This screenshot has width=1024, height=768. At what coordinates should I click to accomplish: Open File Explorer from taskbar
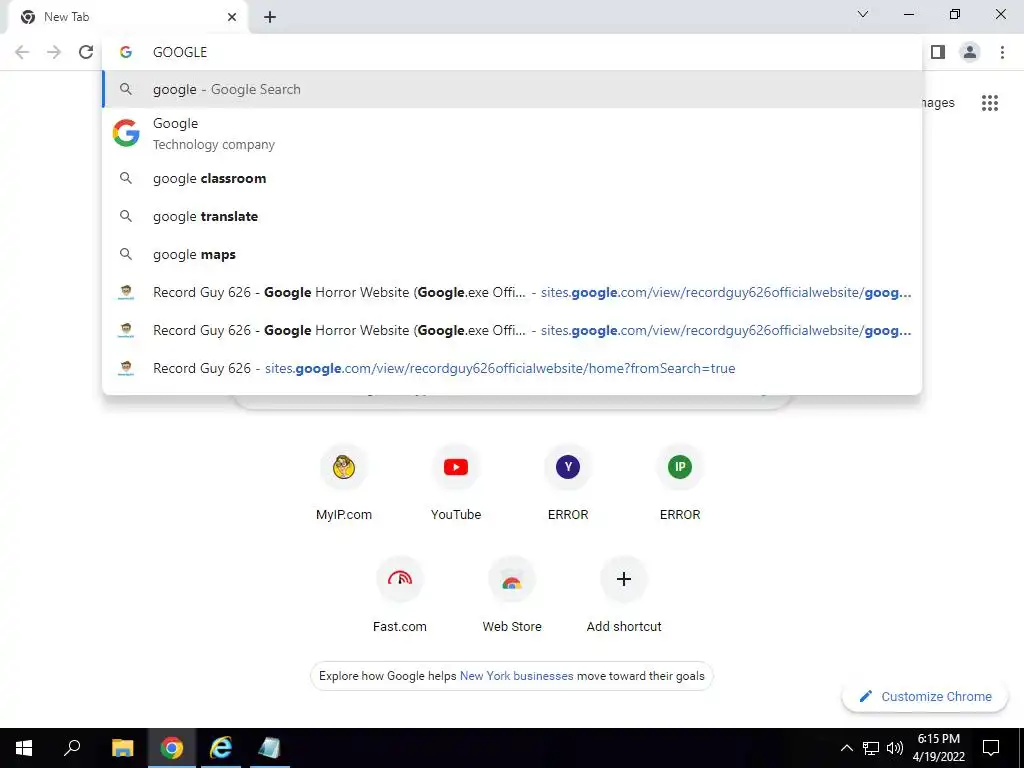point(122,748)
